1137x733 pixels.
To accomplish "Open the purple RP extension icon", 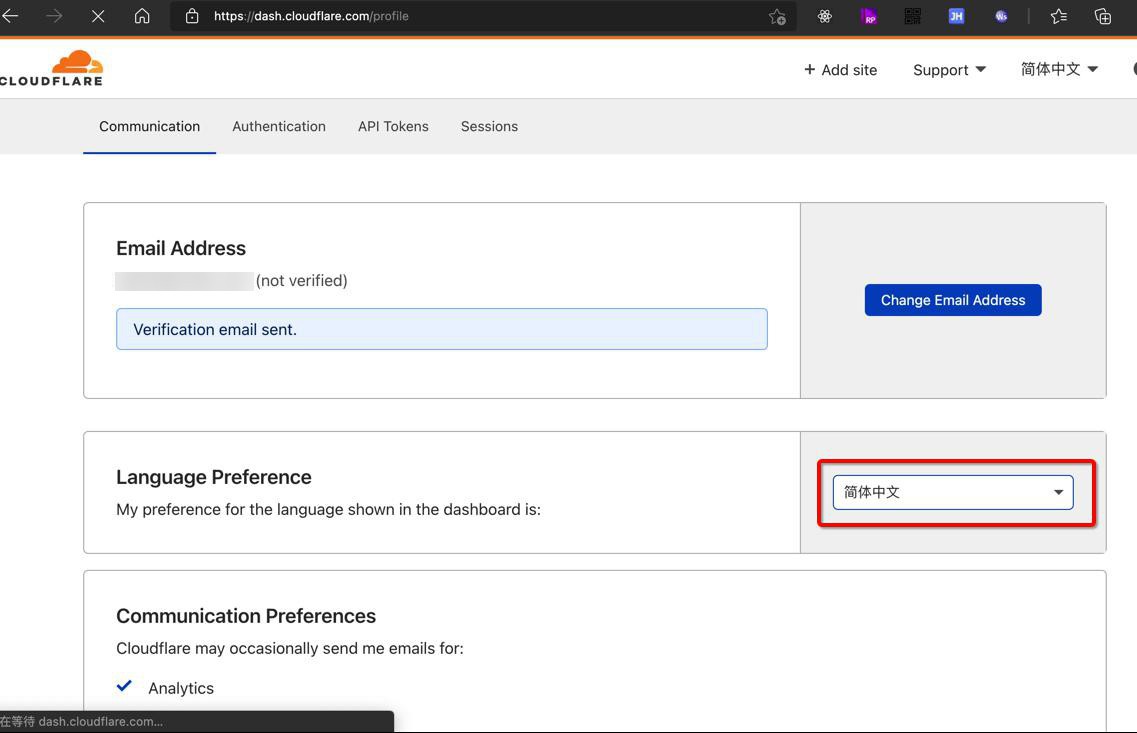I will (869, 16).
